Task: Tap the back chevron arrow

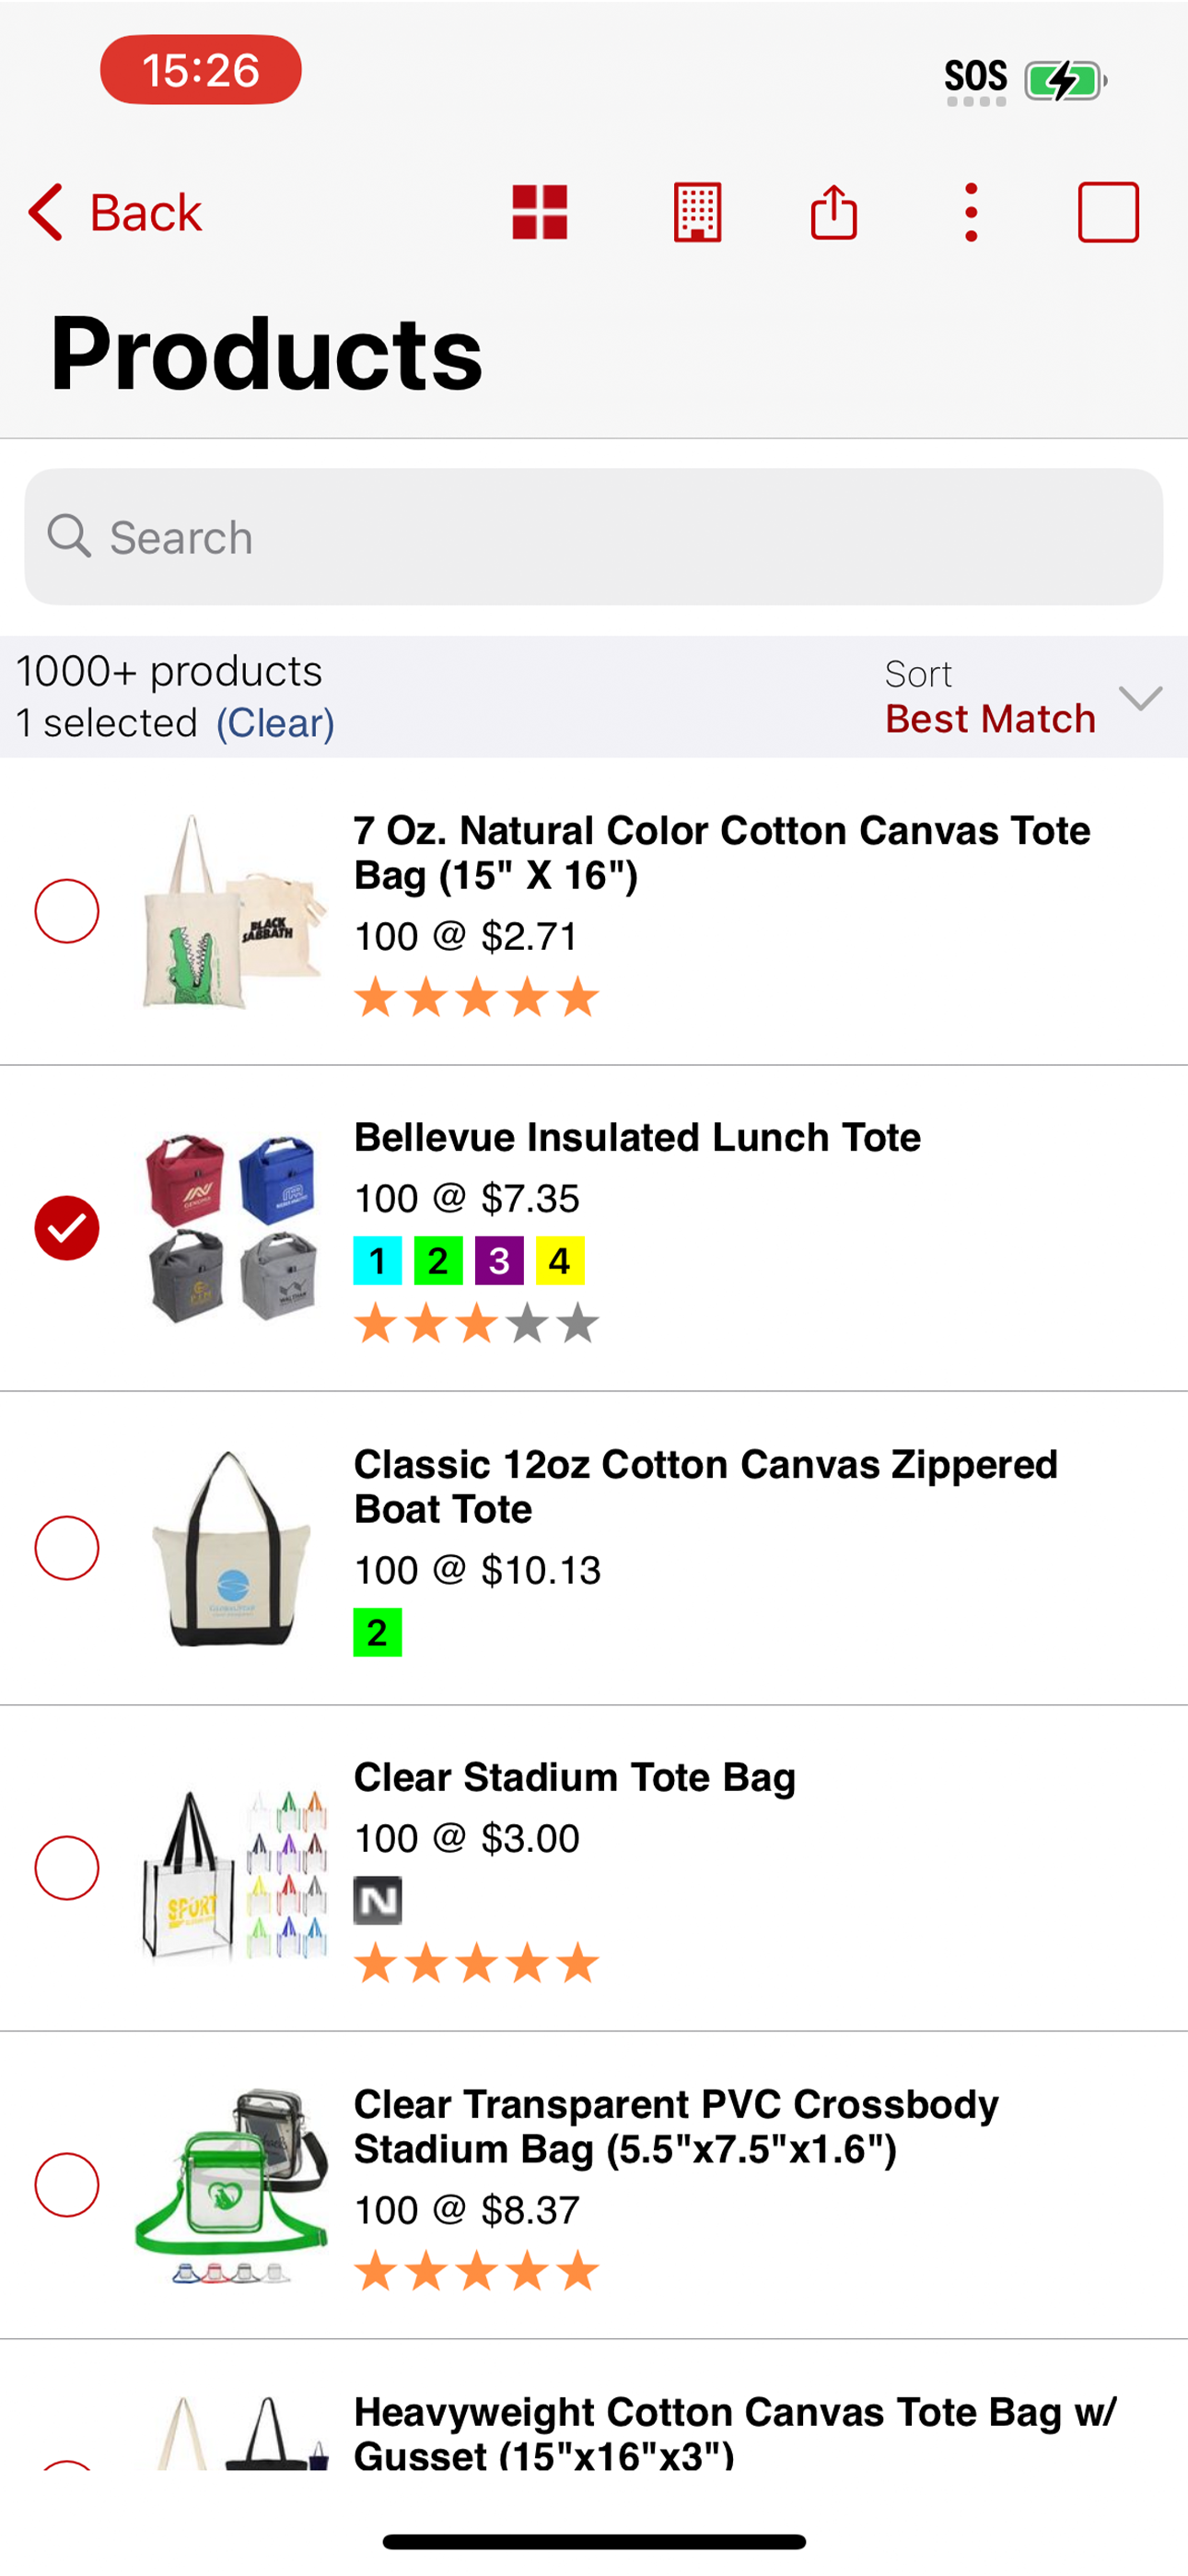Action: click(46, 212)
